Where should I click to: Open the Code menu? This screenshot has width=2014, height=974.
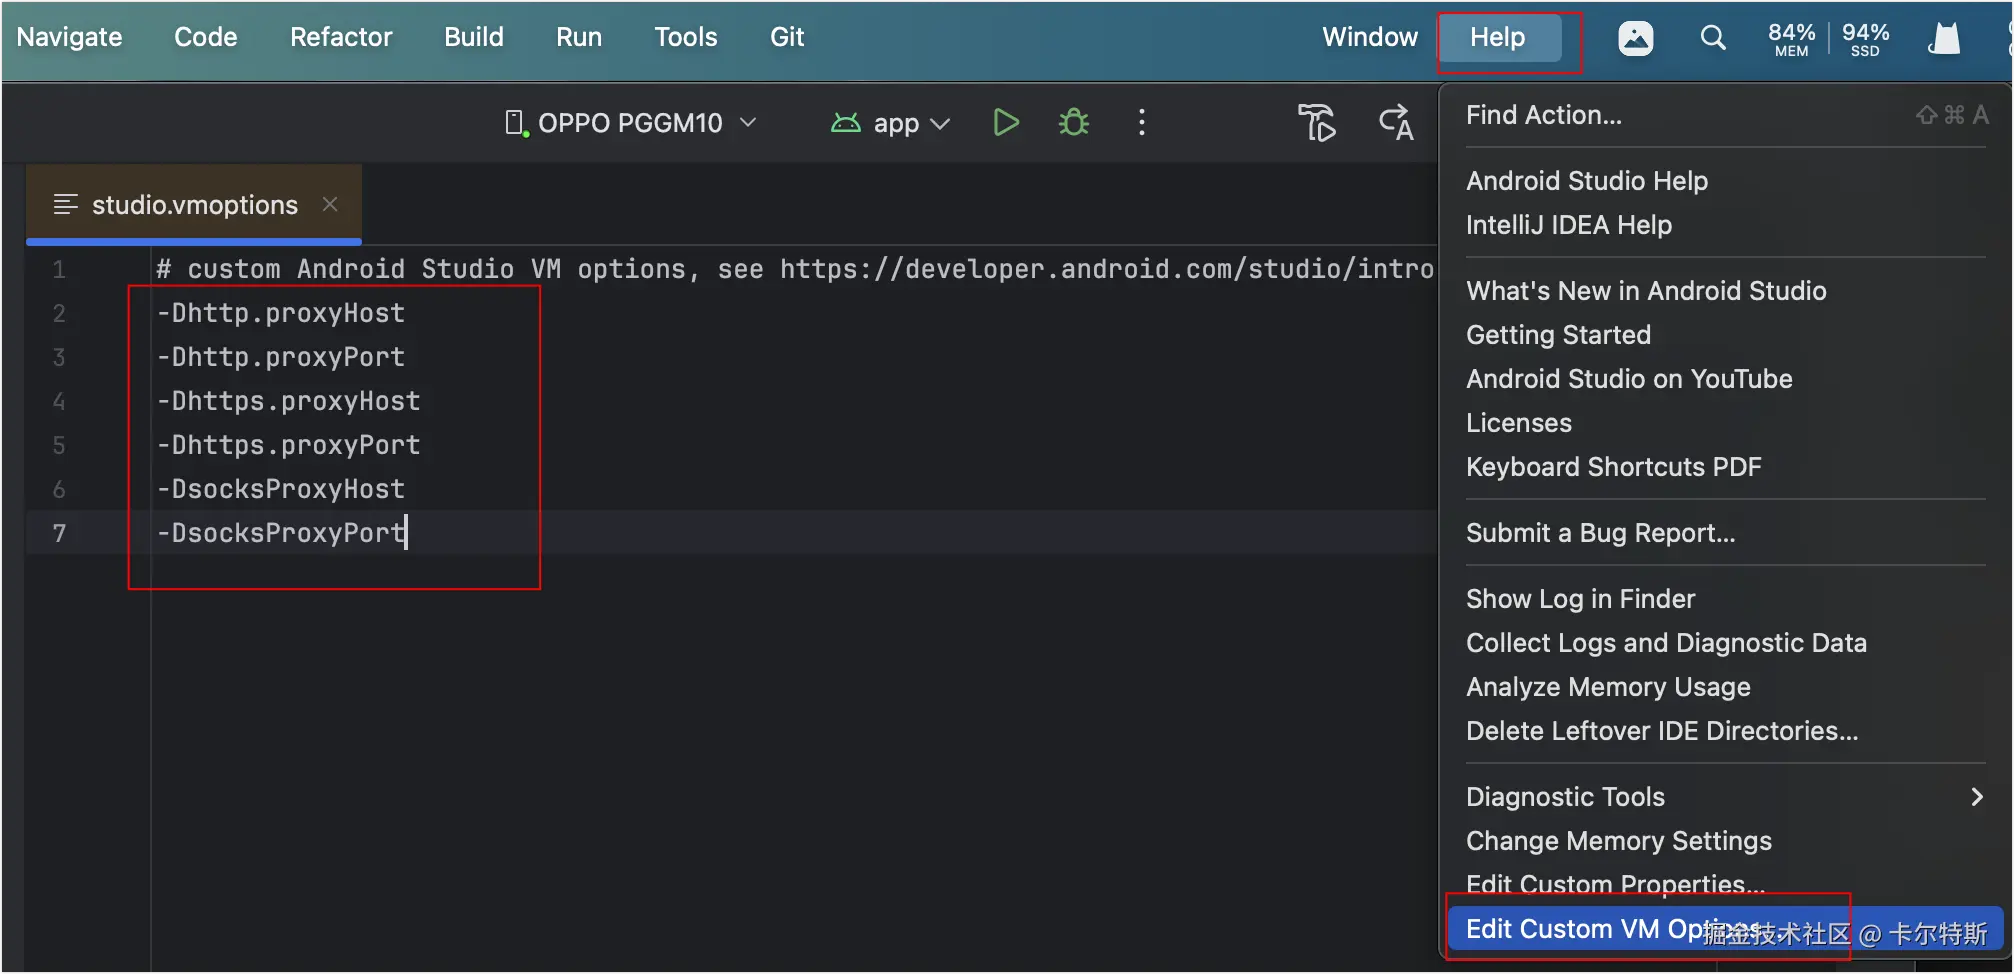205,37
